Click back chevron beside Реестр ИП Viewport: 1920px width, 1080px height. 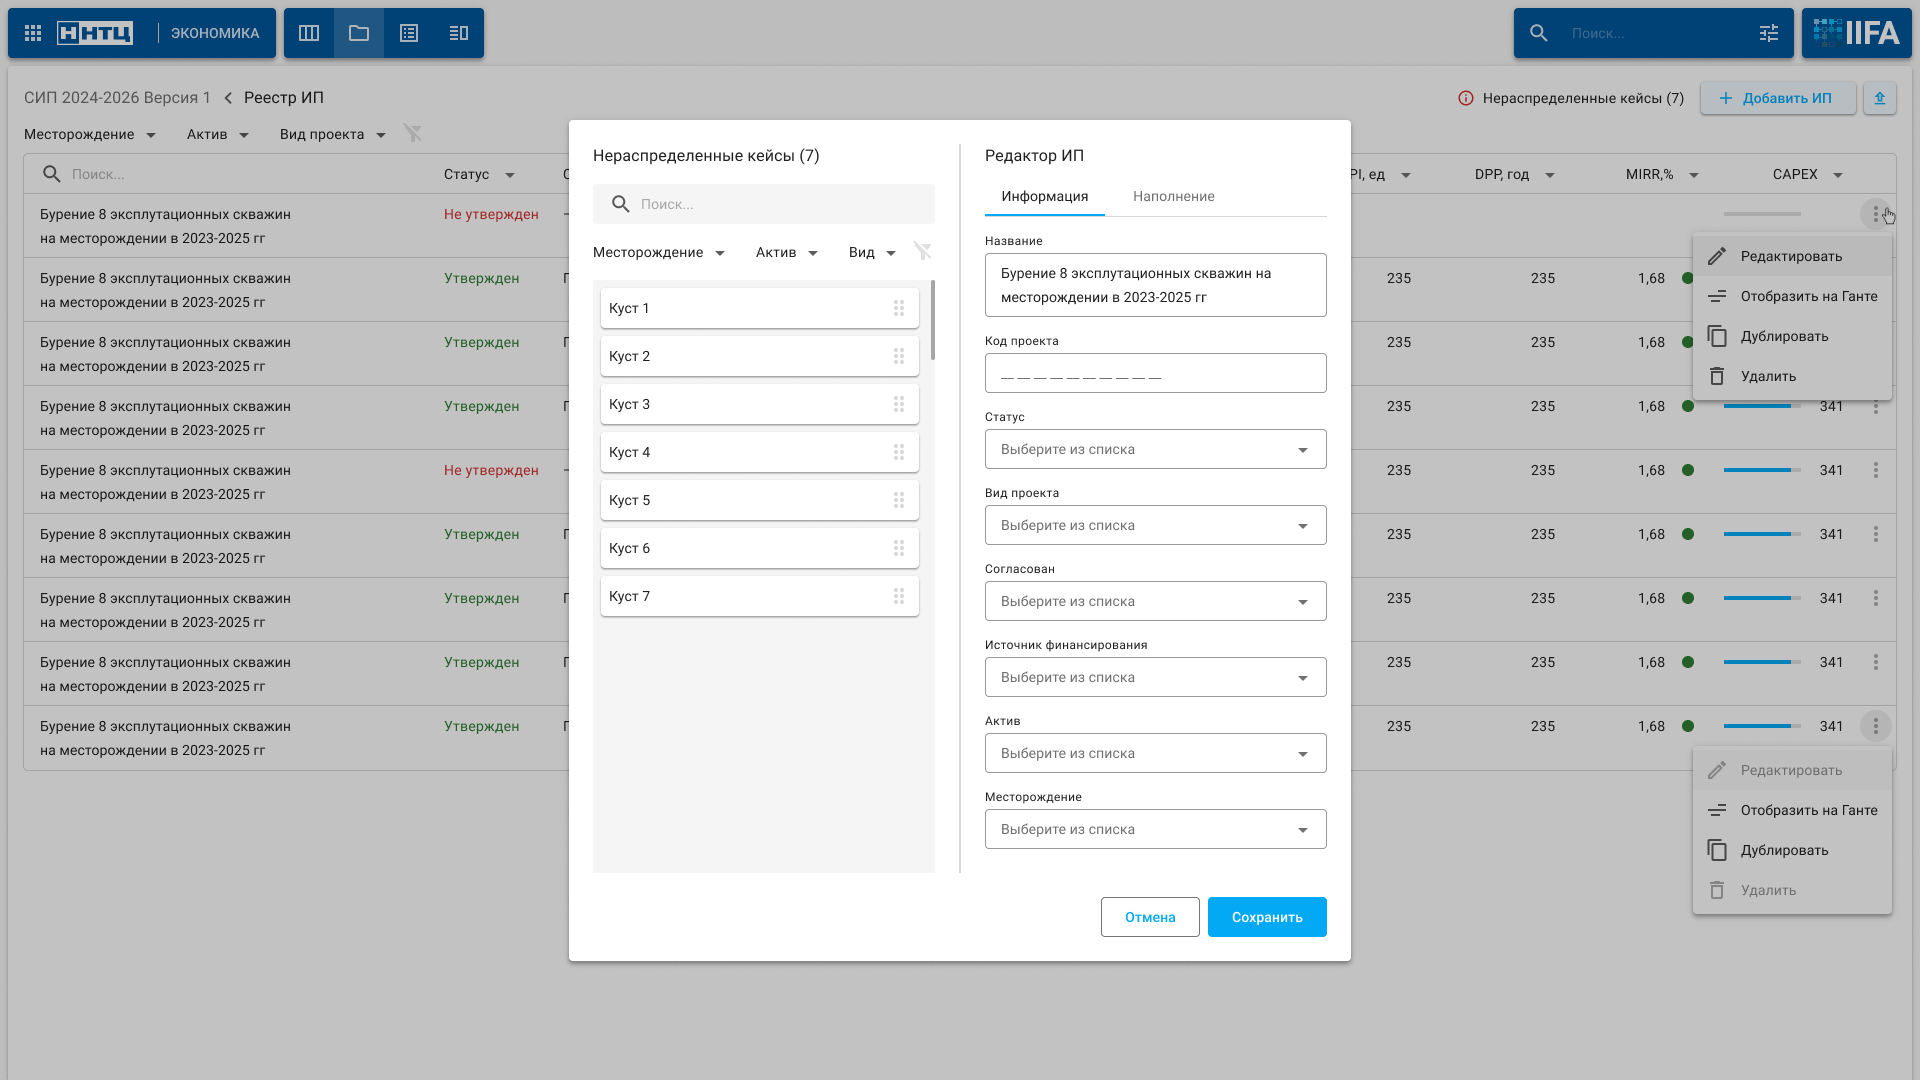pyautogui.click(x=228, y=98)
